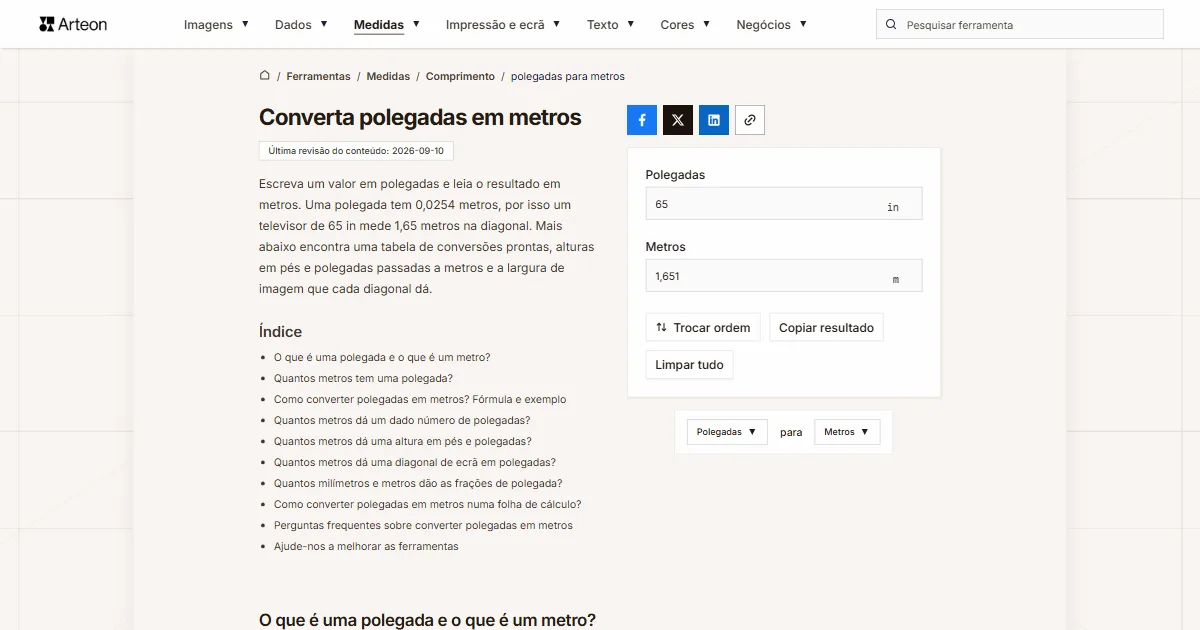Open the Impressão e ecrã menu
The image size is (1200, 630).
(x=503, y=25)
